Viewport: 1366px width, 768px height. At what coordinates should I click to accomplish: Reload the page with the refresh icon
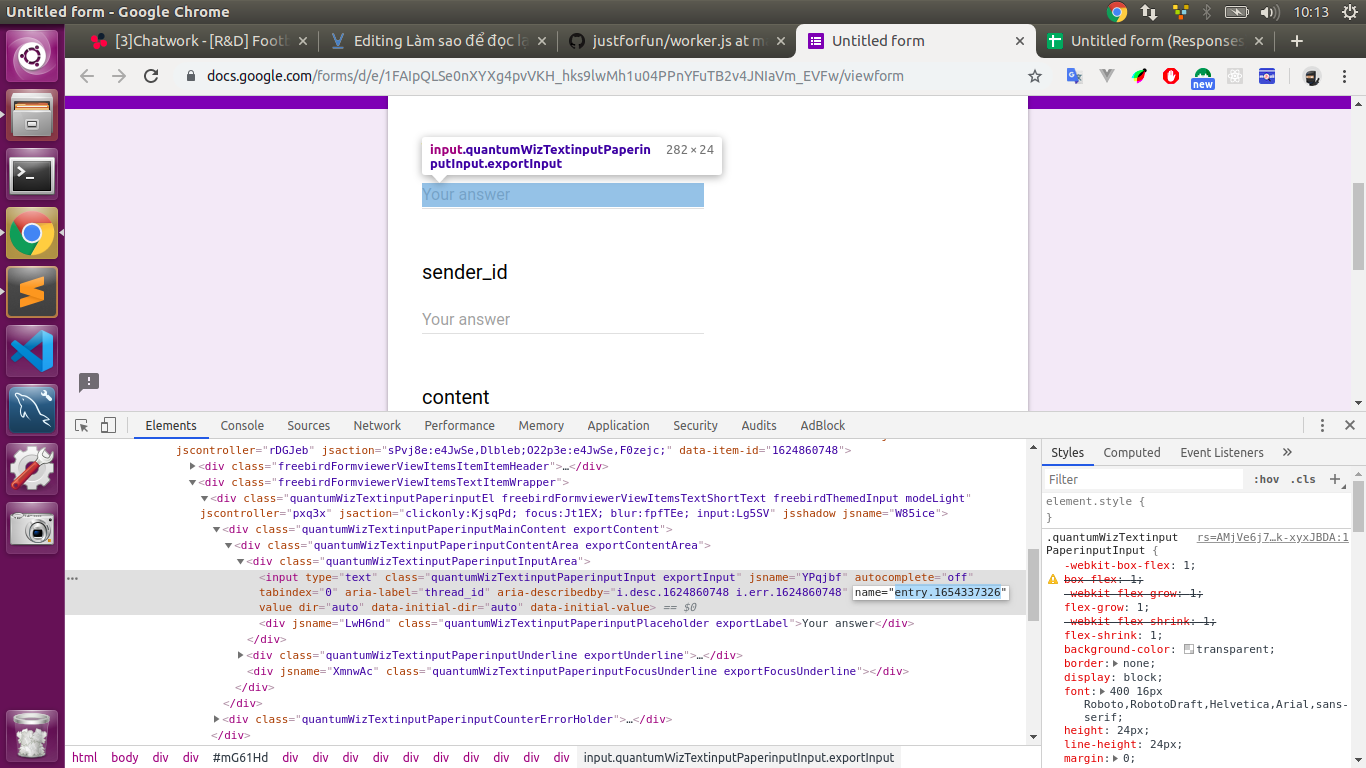point(152,76)
